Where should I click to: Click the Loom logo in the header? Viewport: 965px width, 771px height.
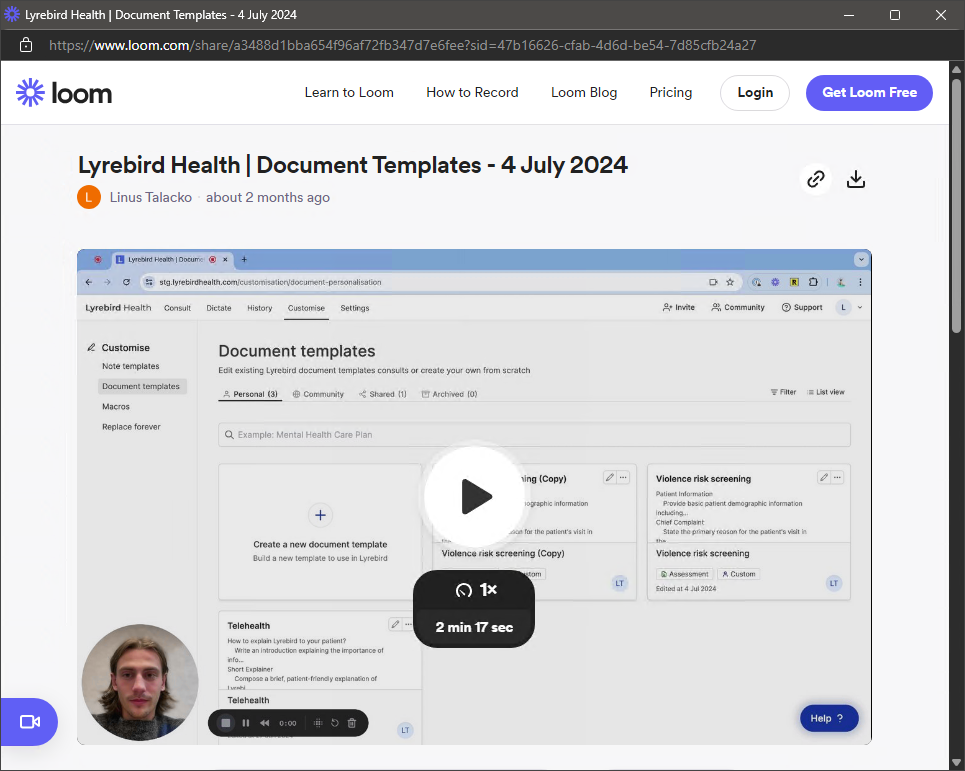pos(64,93)
